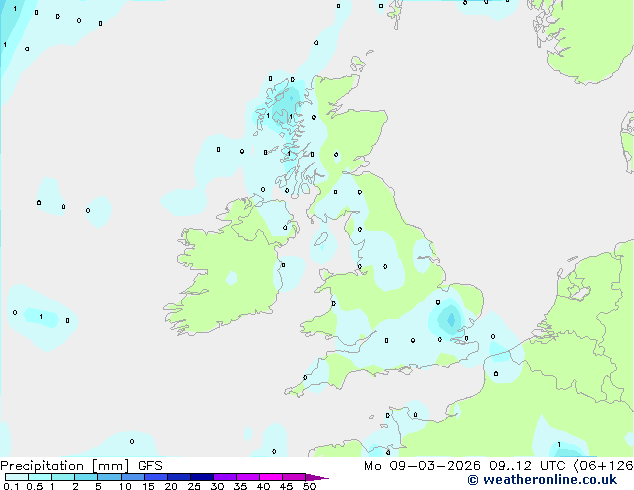Click the 25–30 mm dark blue swatch
Screen dimensions: 634x490
pyautogui.click(x=202, y=477)
